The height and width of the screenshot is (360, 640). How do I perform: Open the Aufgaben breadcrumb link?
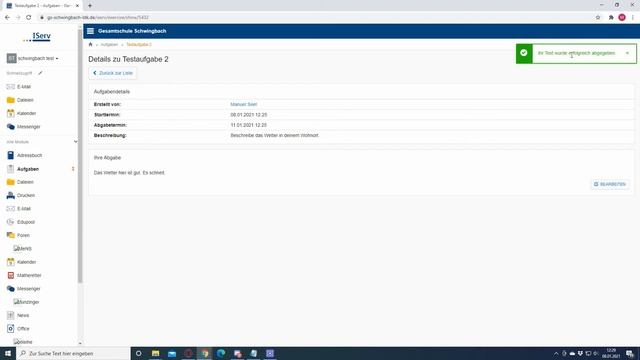[109, 44]
